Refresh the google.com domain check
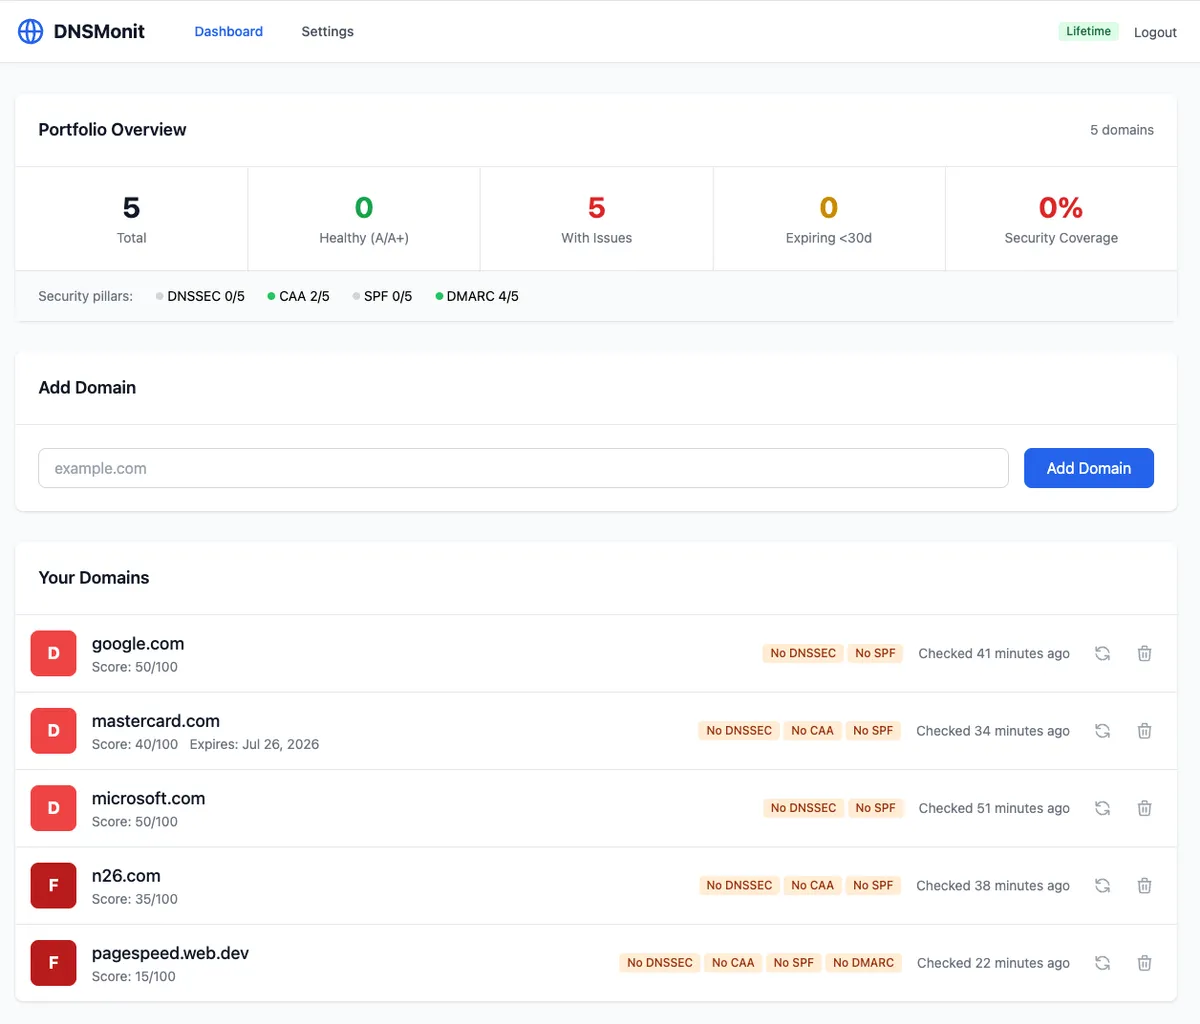 tap(1102, 653)
